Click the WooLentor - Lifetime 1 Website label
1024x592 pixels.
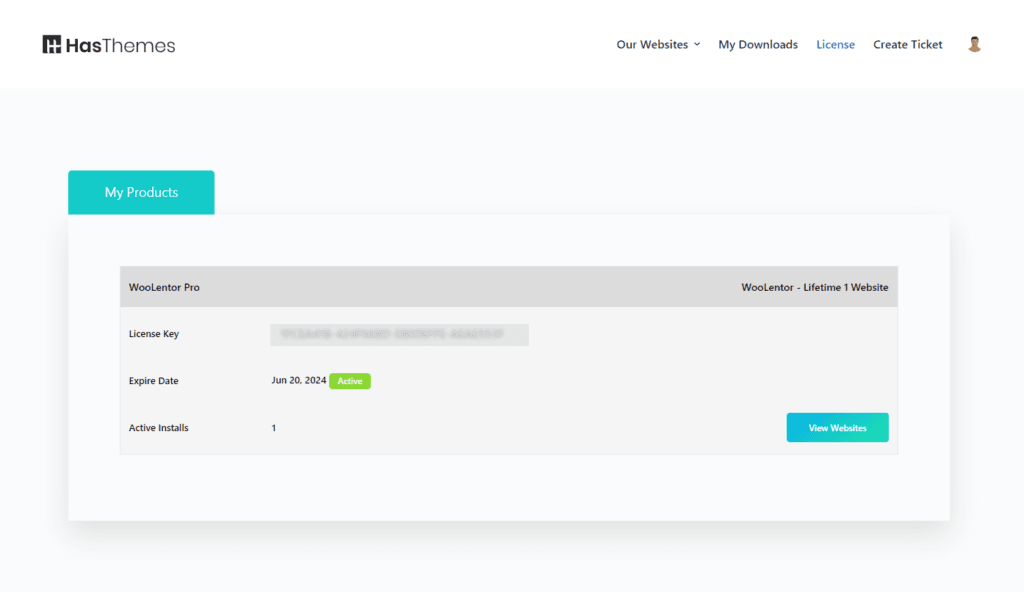tap(814, 287)
